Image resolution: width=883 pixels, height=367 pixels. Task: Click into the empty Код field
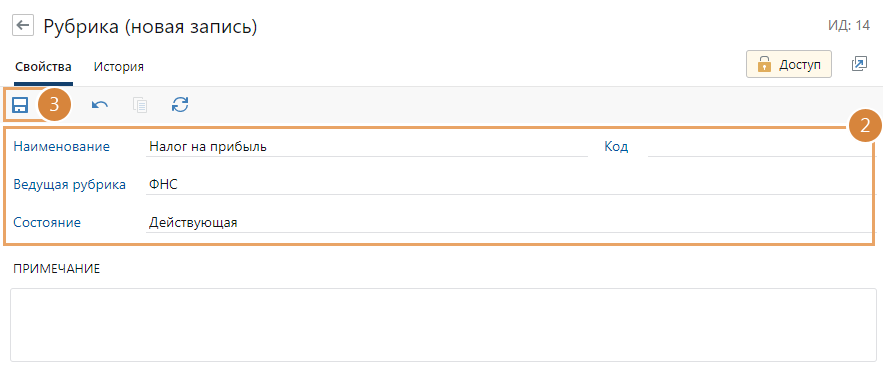(760, 147)
